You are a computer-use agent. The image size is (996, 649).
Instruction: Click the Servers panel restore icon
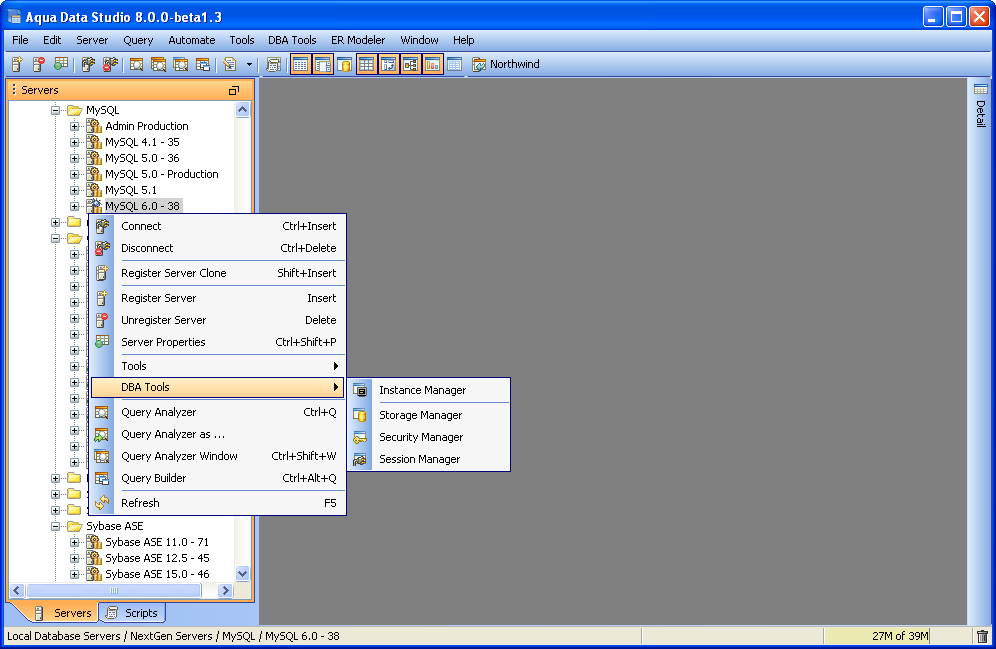234,90
